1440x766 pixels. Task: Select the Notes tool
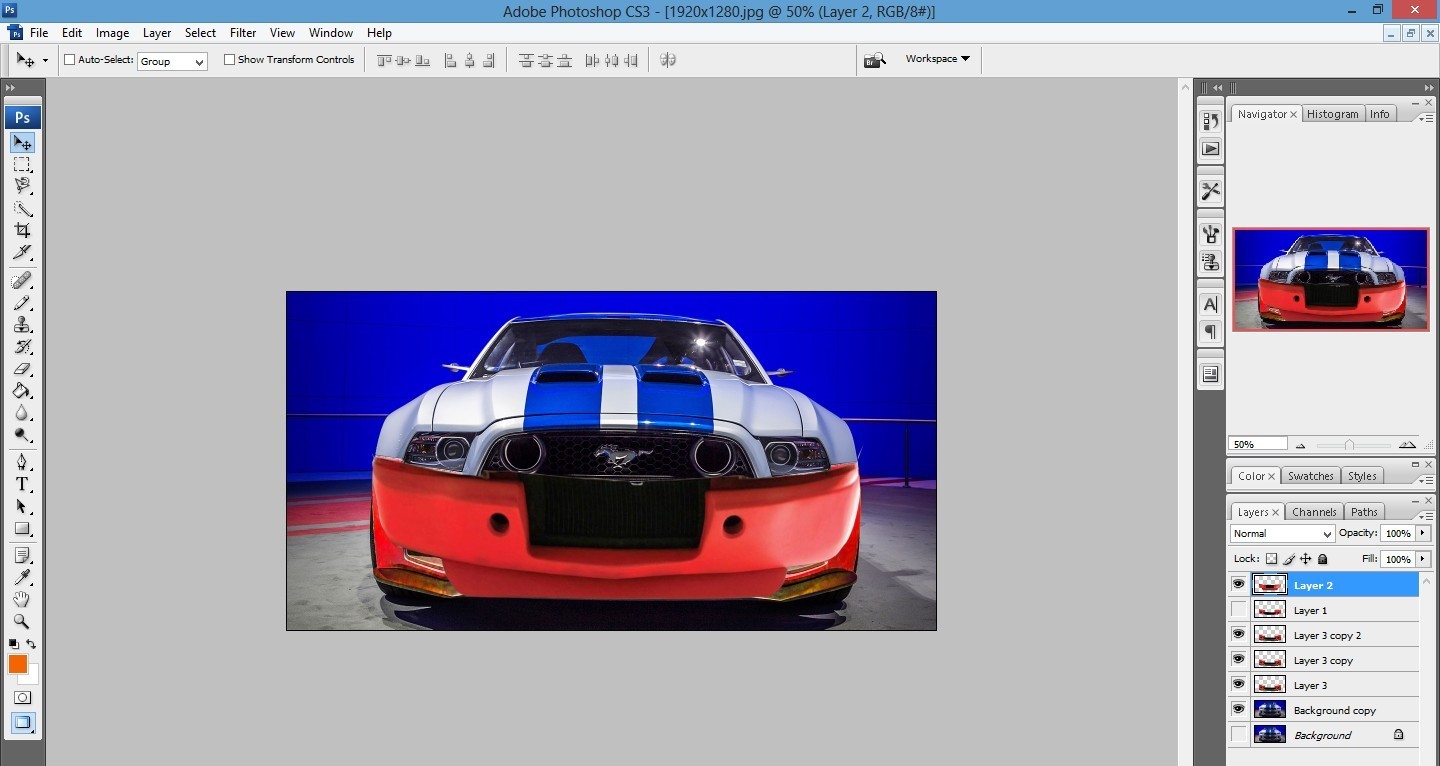(x=22, y=555)
